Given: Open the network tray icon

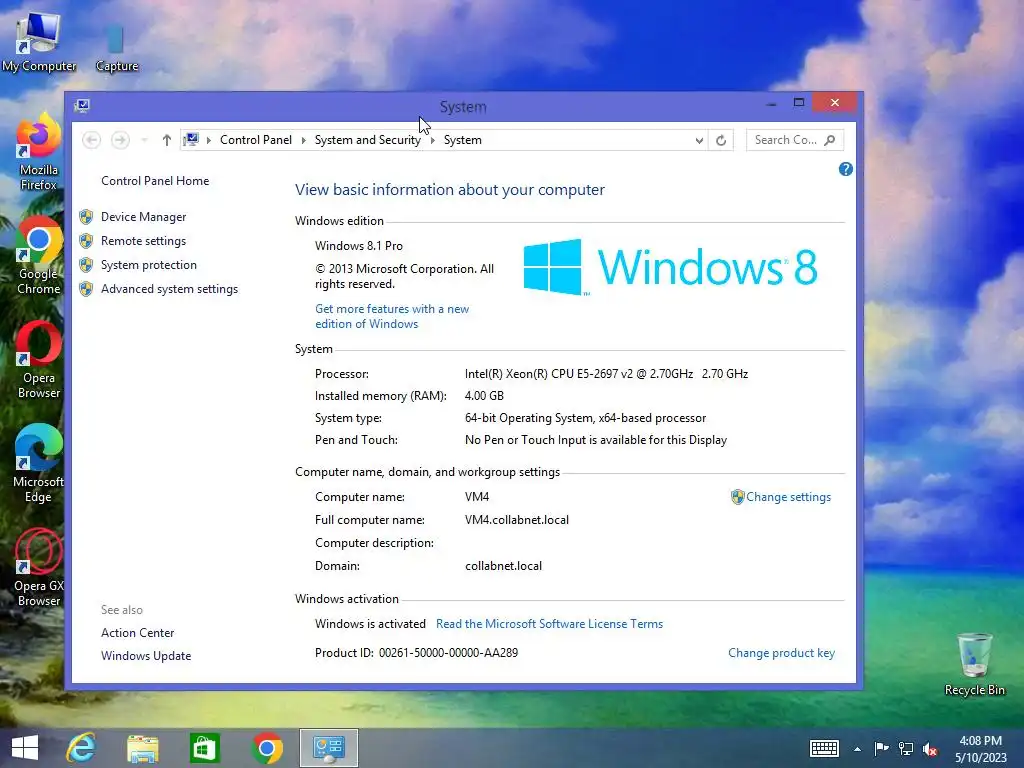Looking at the screenshot, I should [x=906, y=748].
